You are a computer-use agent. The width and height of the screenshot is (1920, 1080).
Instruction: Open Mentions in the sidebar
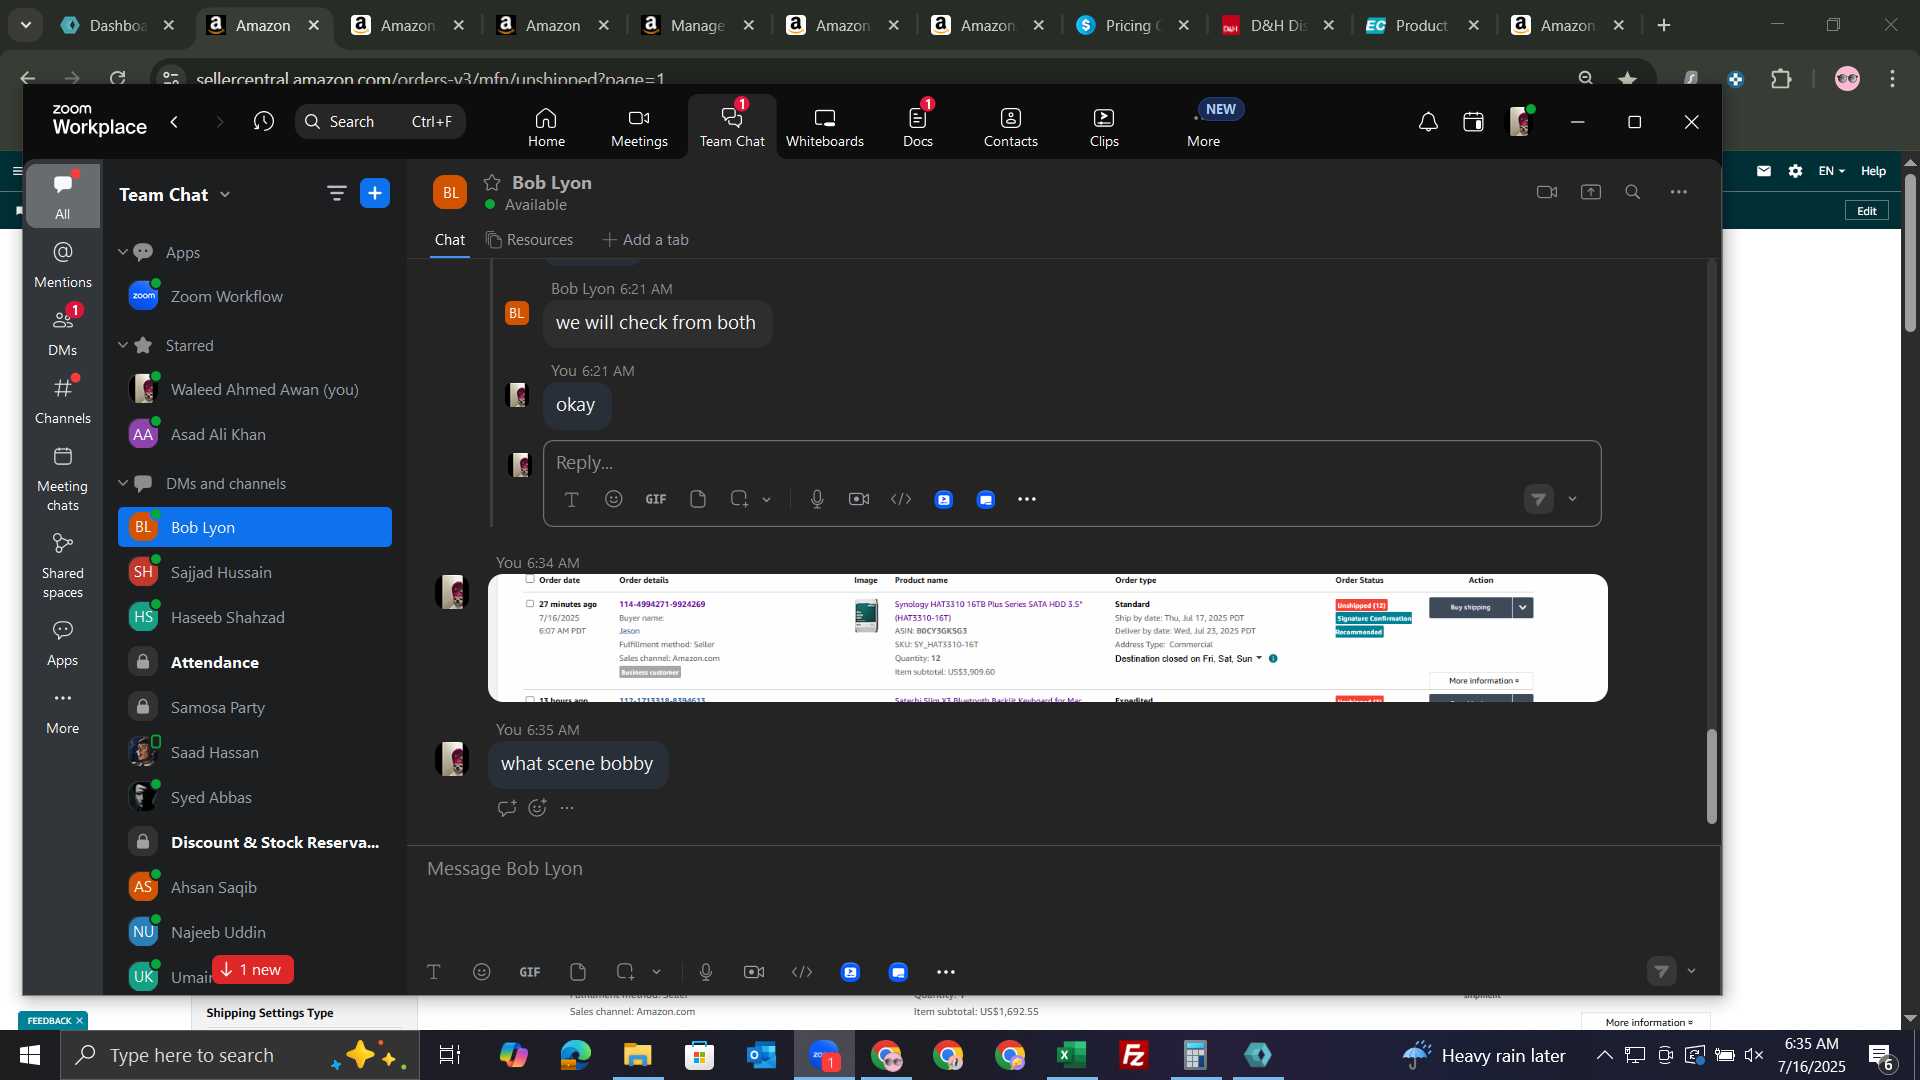point(62,265)
